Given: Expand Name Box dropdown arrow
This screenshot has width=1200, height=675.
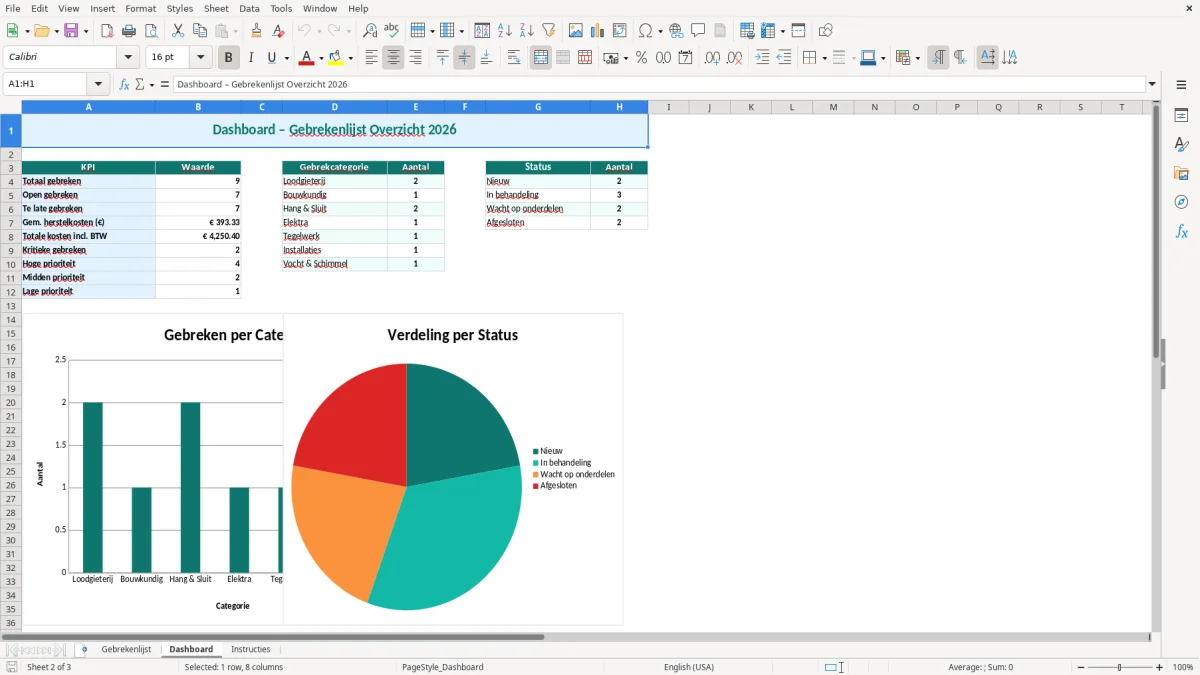Looking at the screenshot, I should click(x=98, y=85).
